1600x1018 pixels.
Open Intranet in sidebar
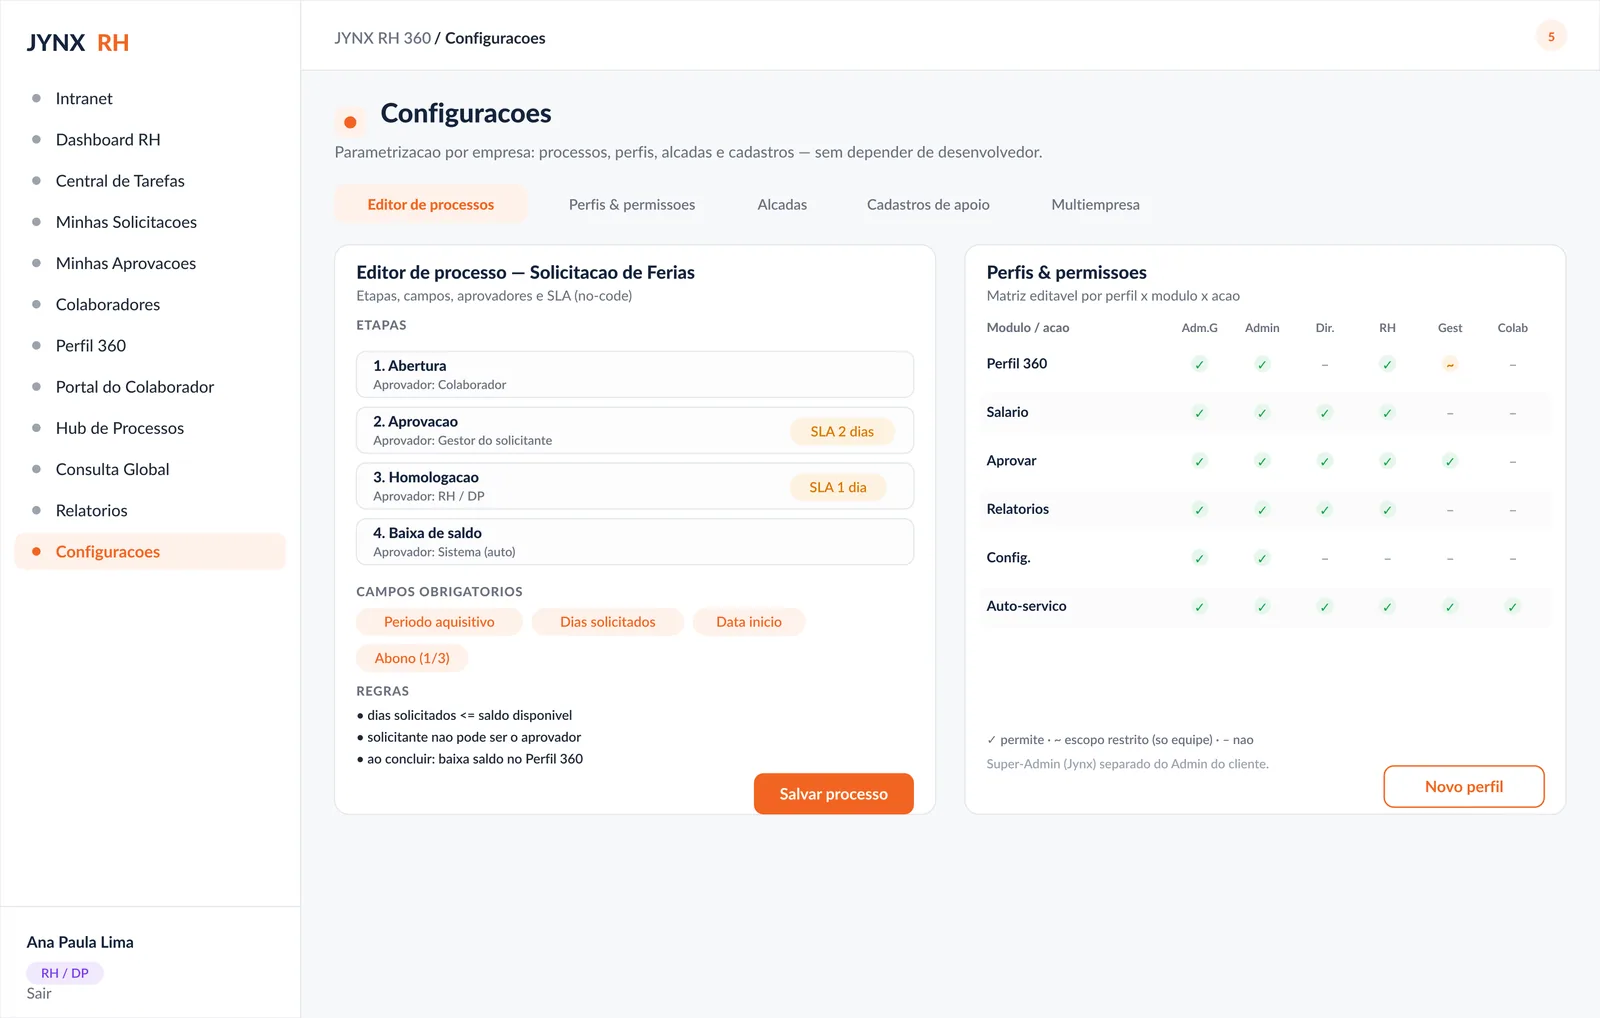[150, 98]
